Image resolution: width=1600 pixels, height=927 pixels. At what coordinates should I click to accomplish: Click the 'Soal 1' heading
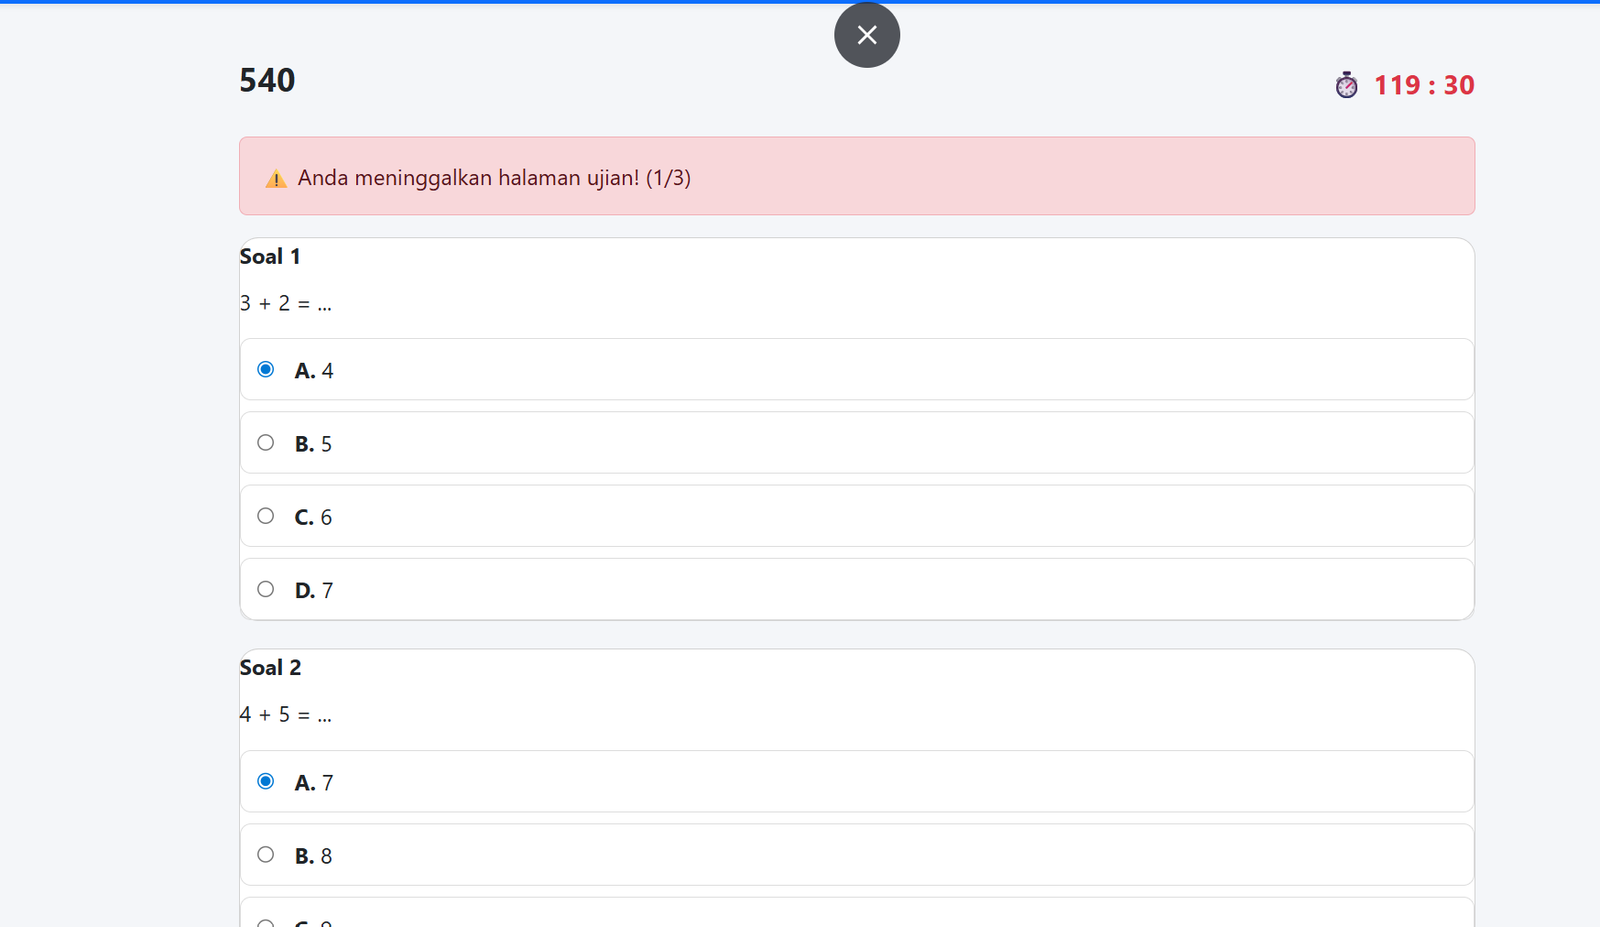point(270,257)
